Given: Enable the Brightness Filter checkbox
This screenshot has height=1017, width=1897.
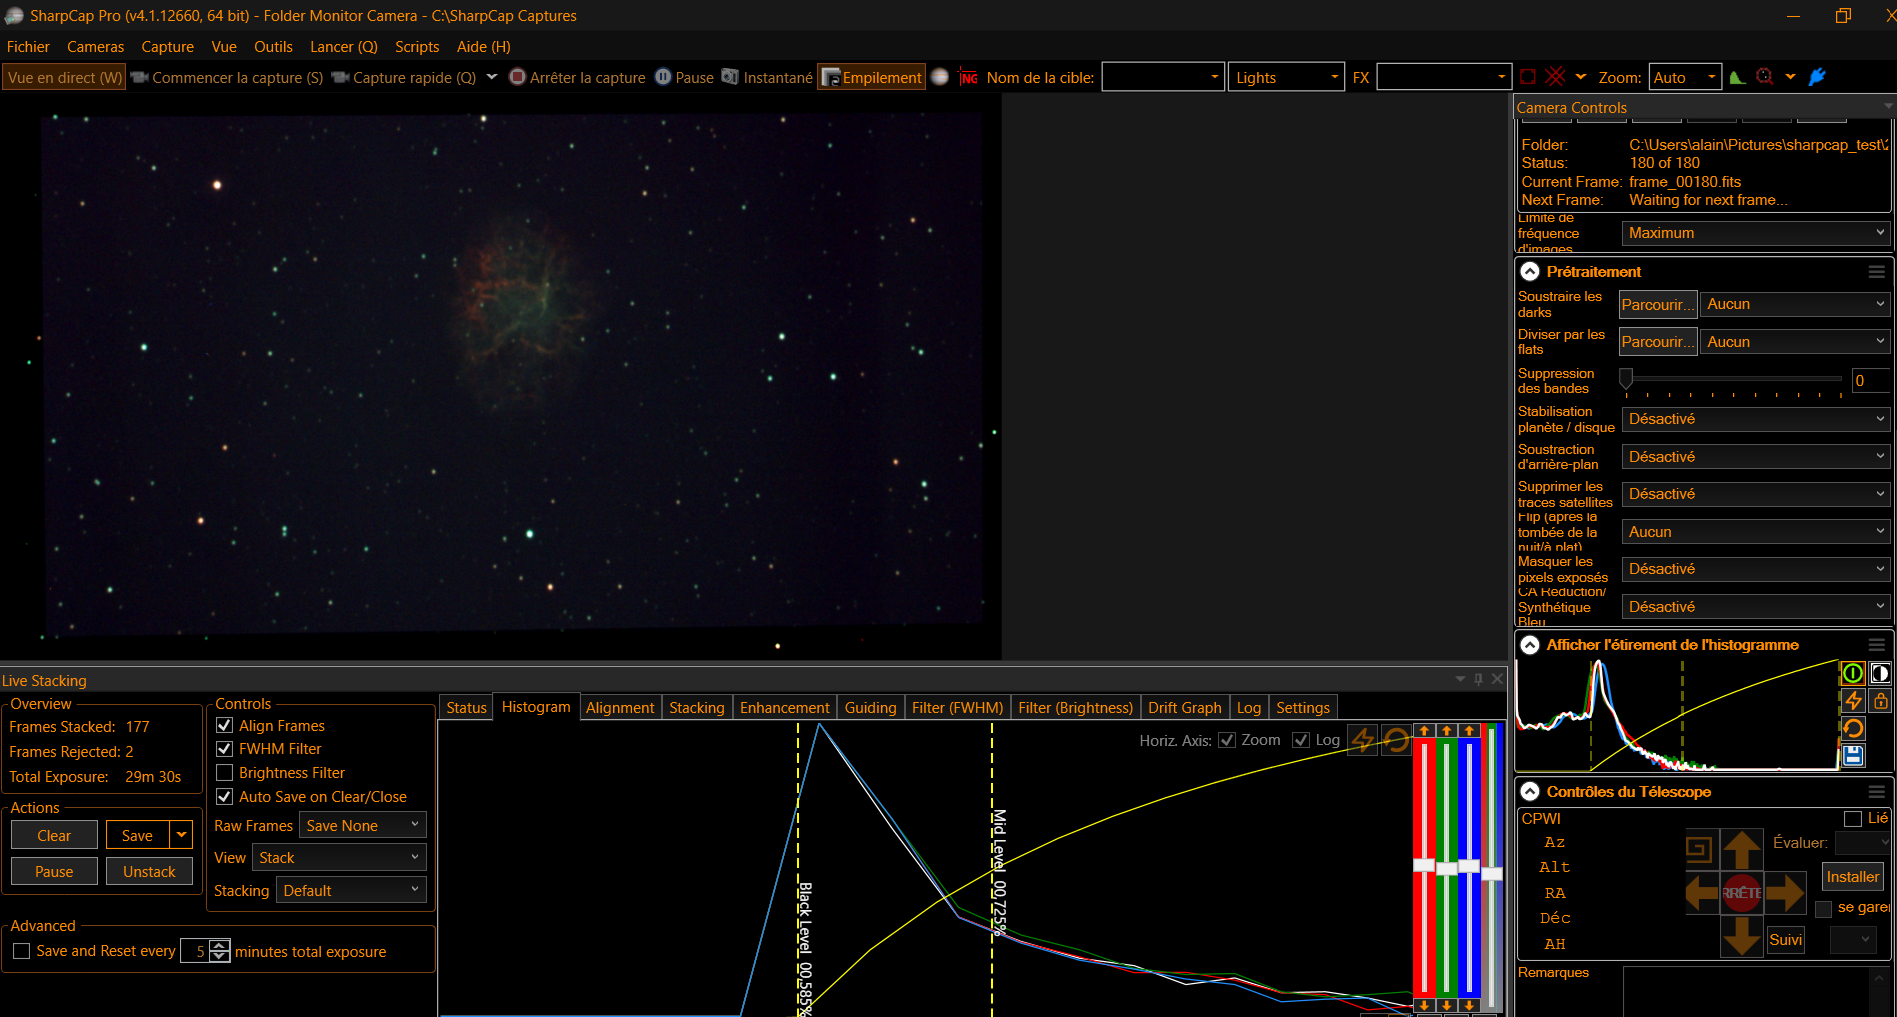Looking at the screenshot, I should [x=225, y=772].
